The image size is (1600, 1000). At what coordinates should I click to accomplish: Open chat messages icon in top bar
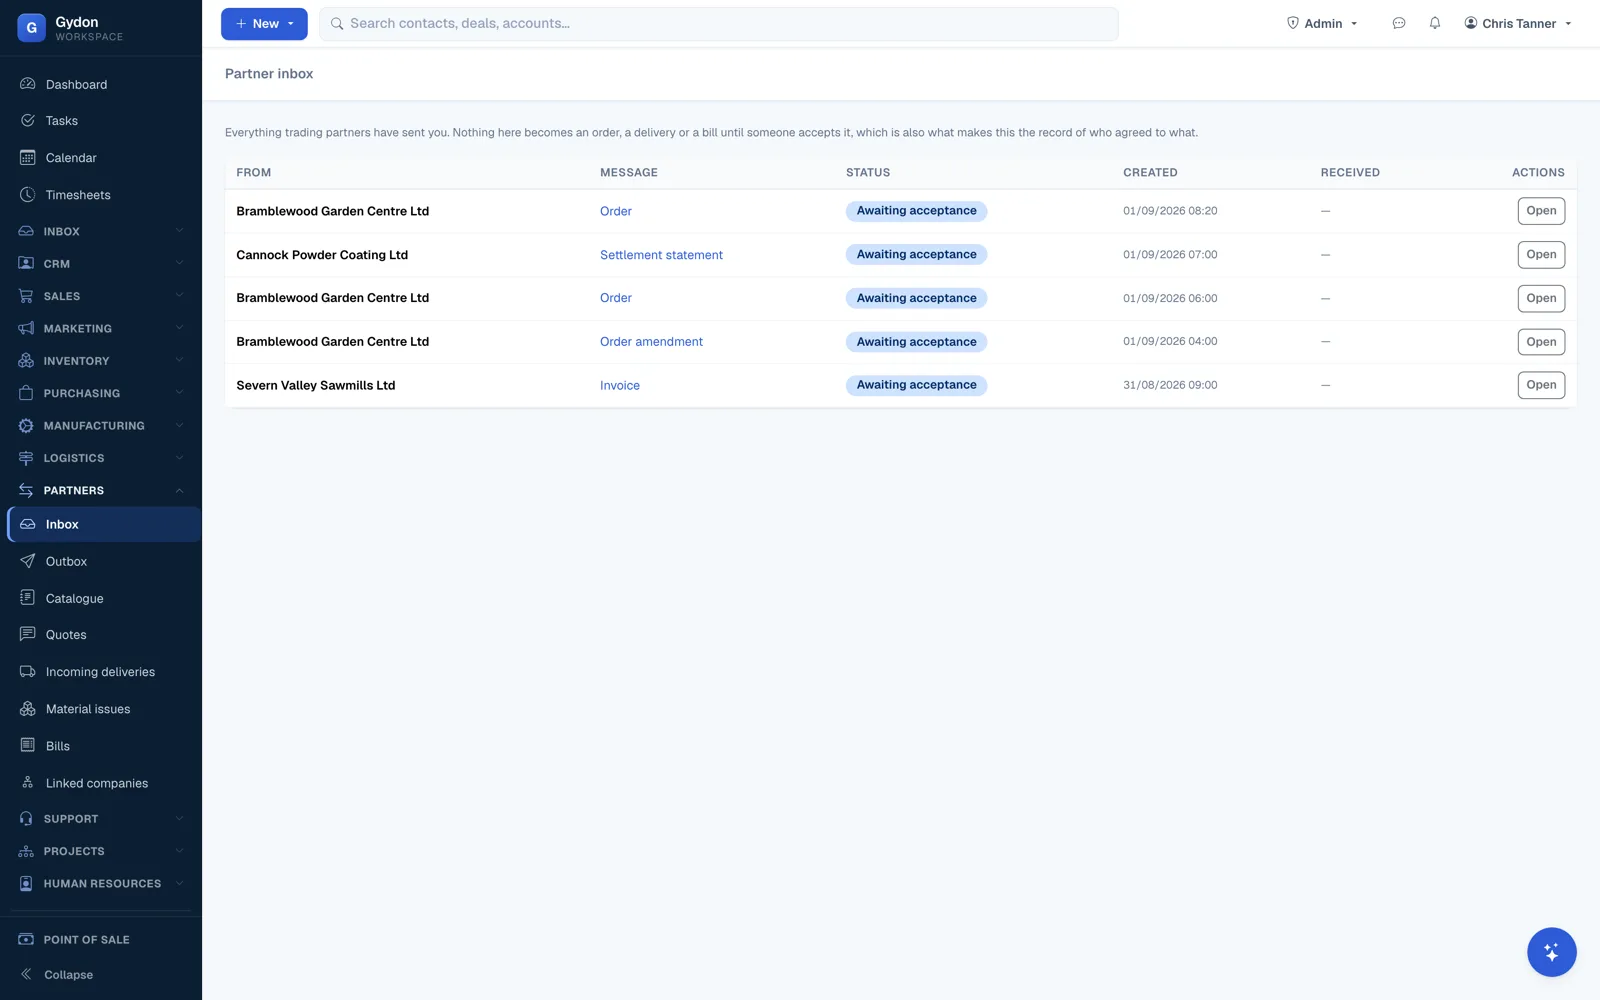1399,23
